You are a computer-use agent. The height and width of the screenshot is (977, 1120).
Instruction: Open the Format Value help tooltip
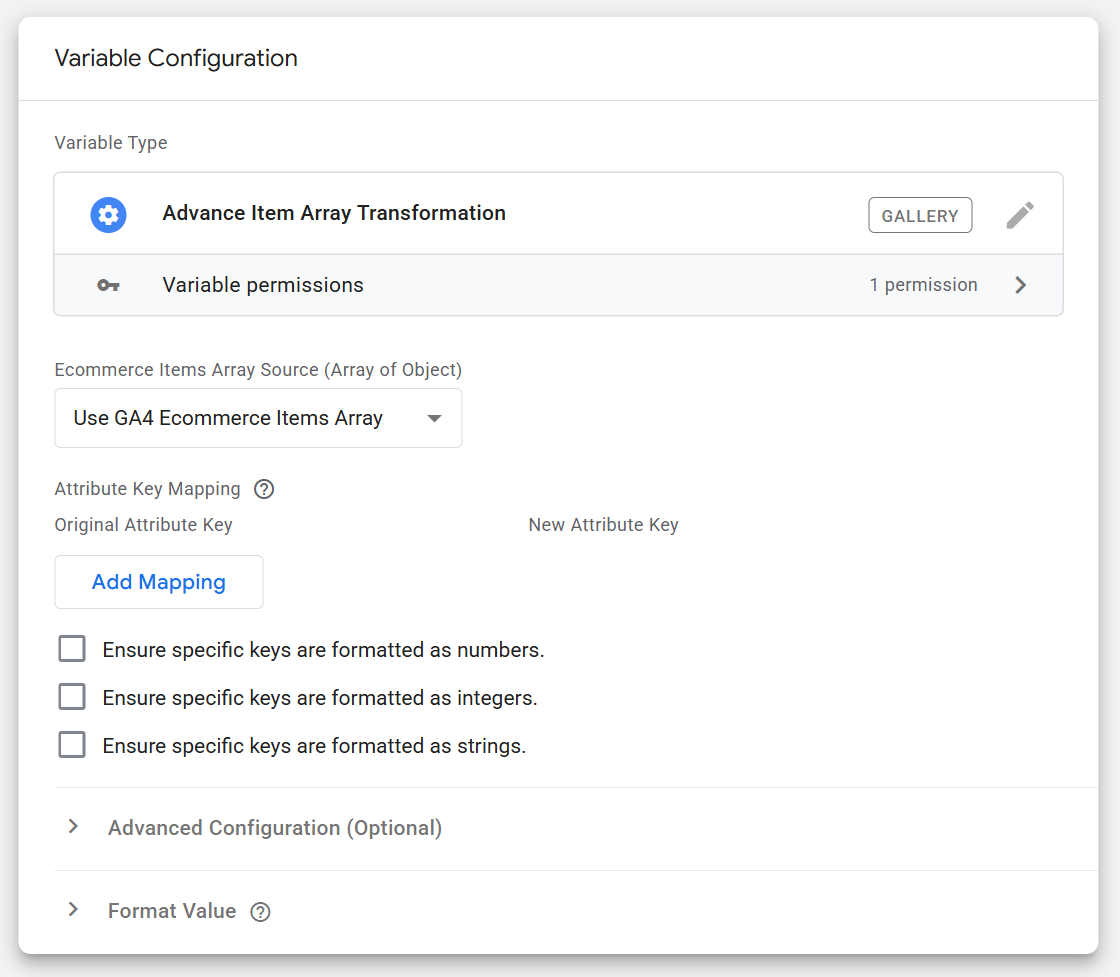[x=260, y=911]
